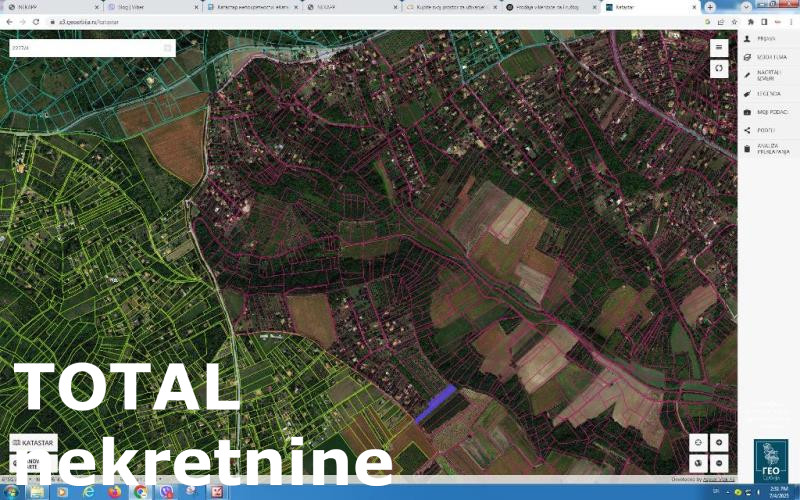Open the browser extensions puzzle icon
Viewport: 800px width, 500px height.
pos(751,22)
